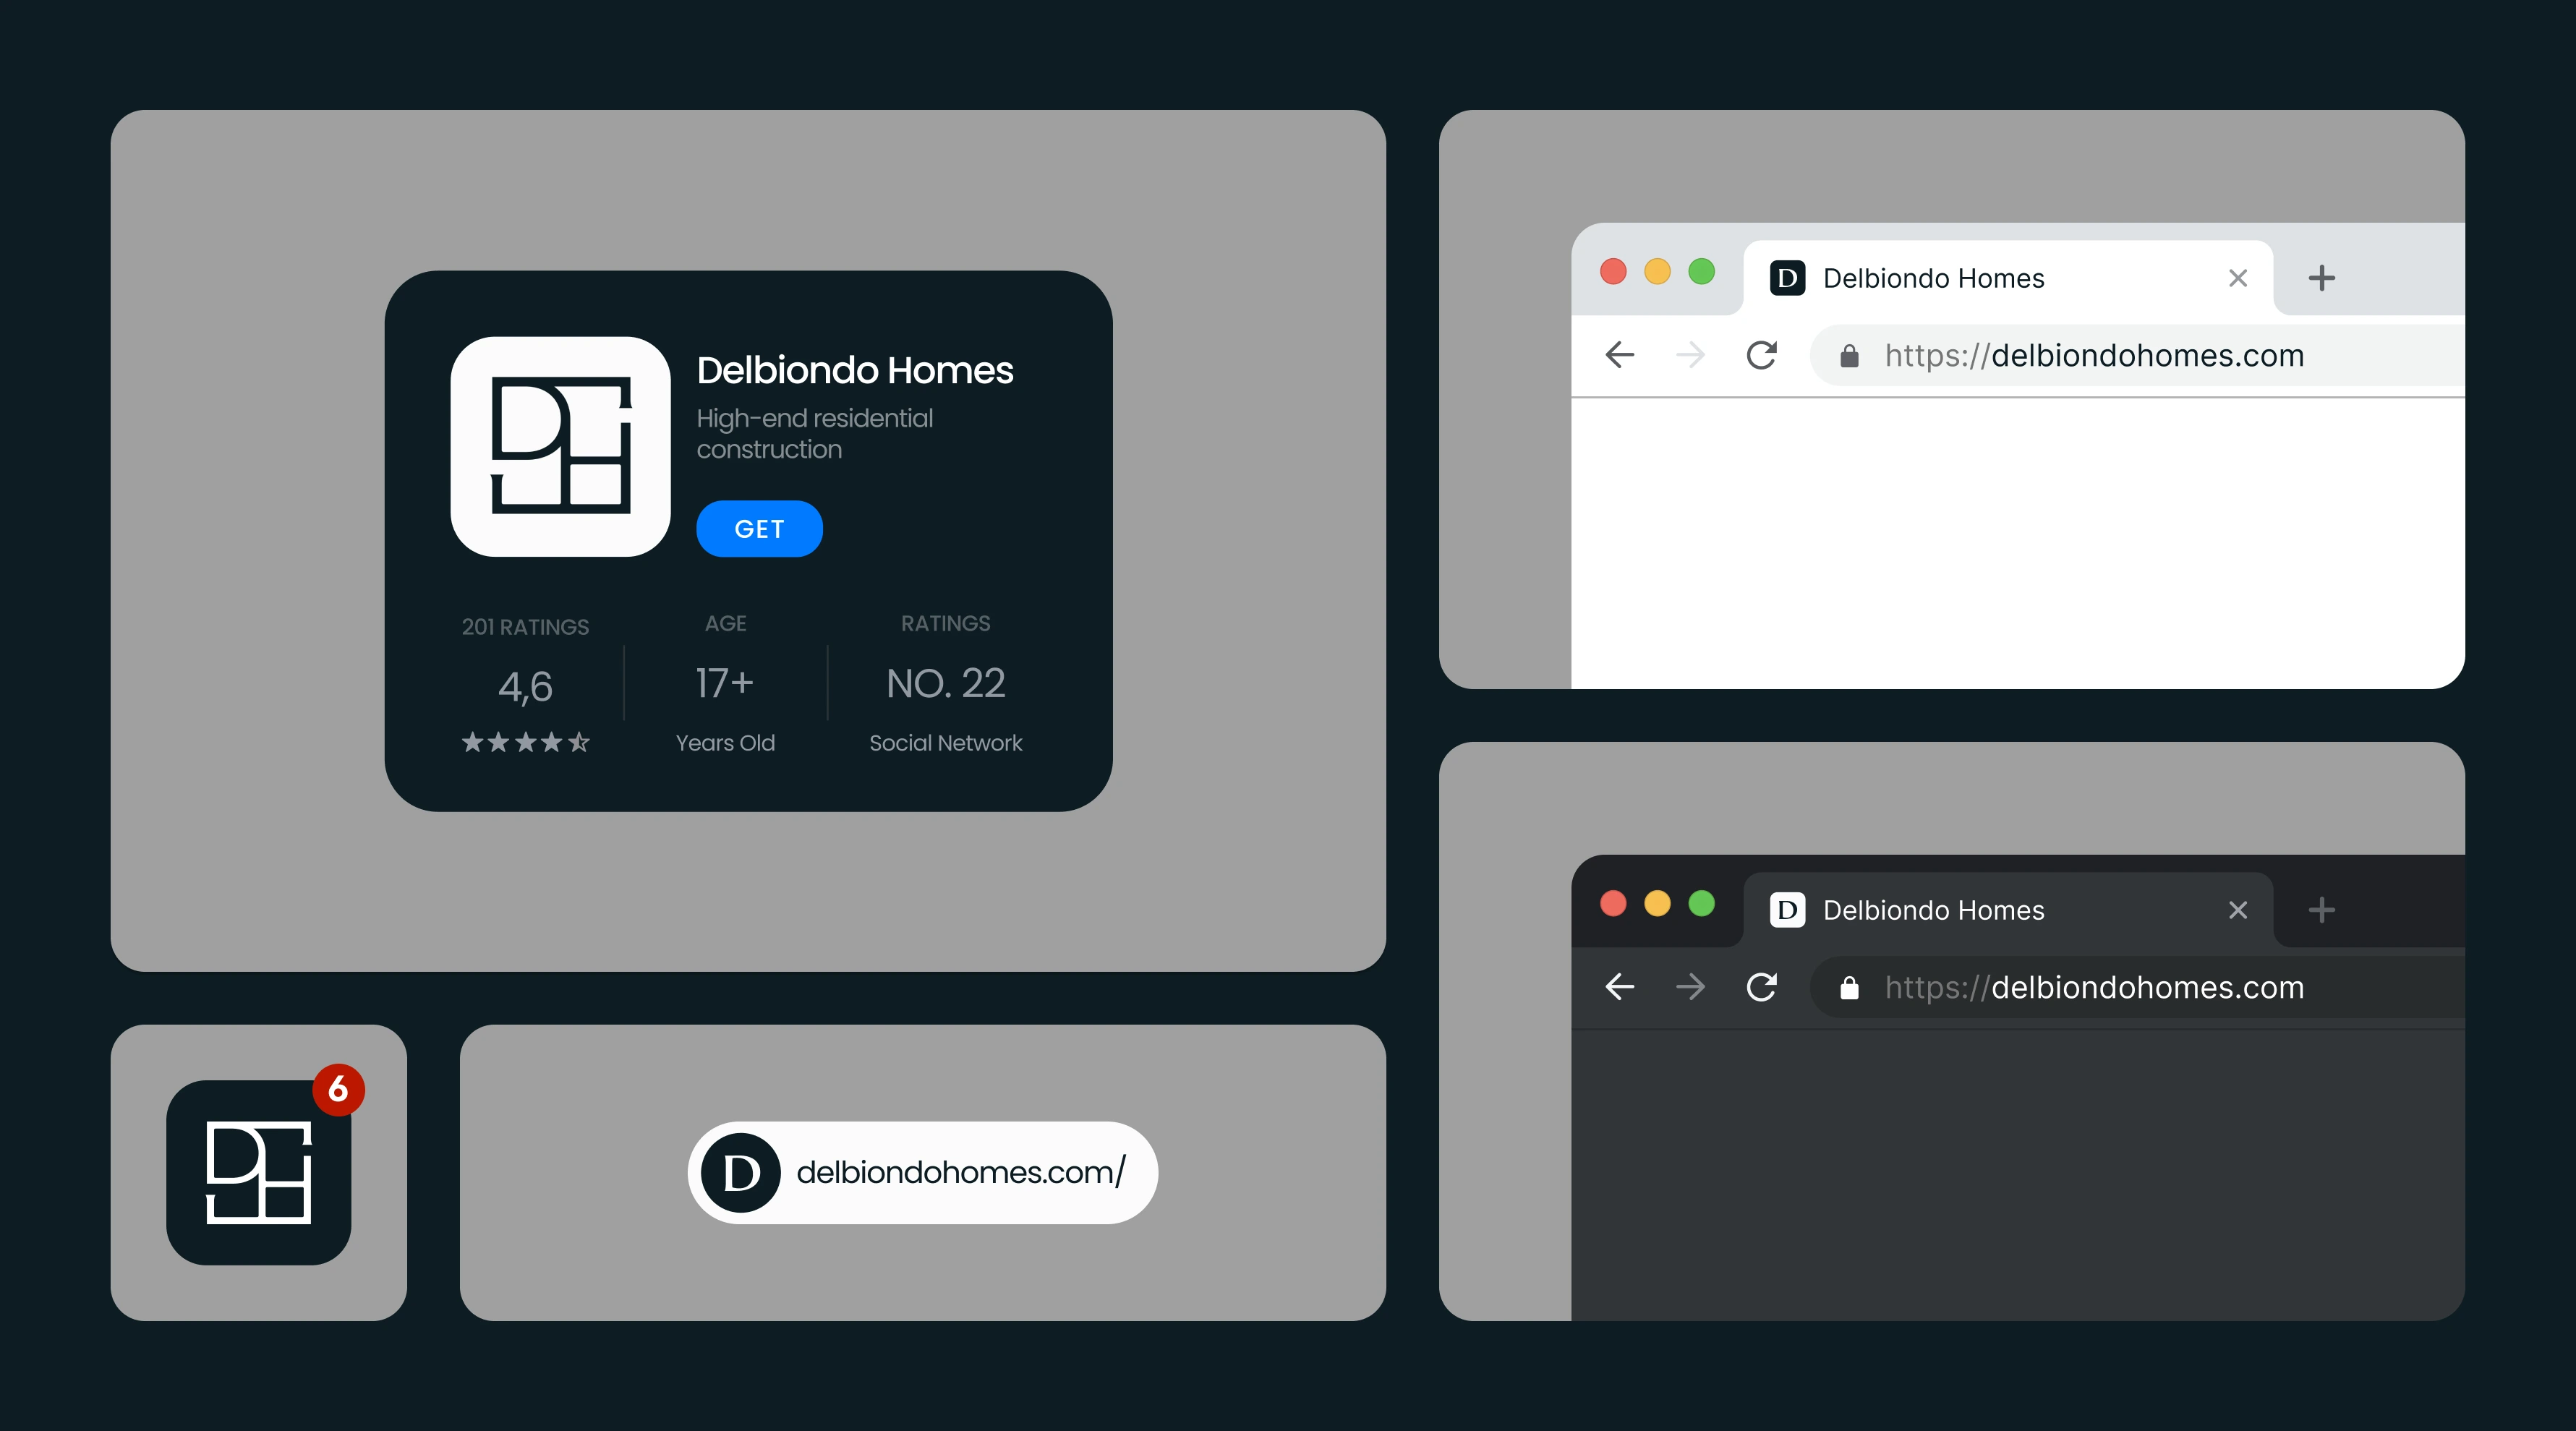Reload the page in the light browser
The height and width of the screenshot is (1431, 2576).
point(1761,355)
